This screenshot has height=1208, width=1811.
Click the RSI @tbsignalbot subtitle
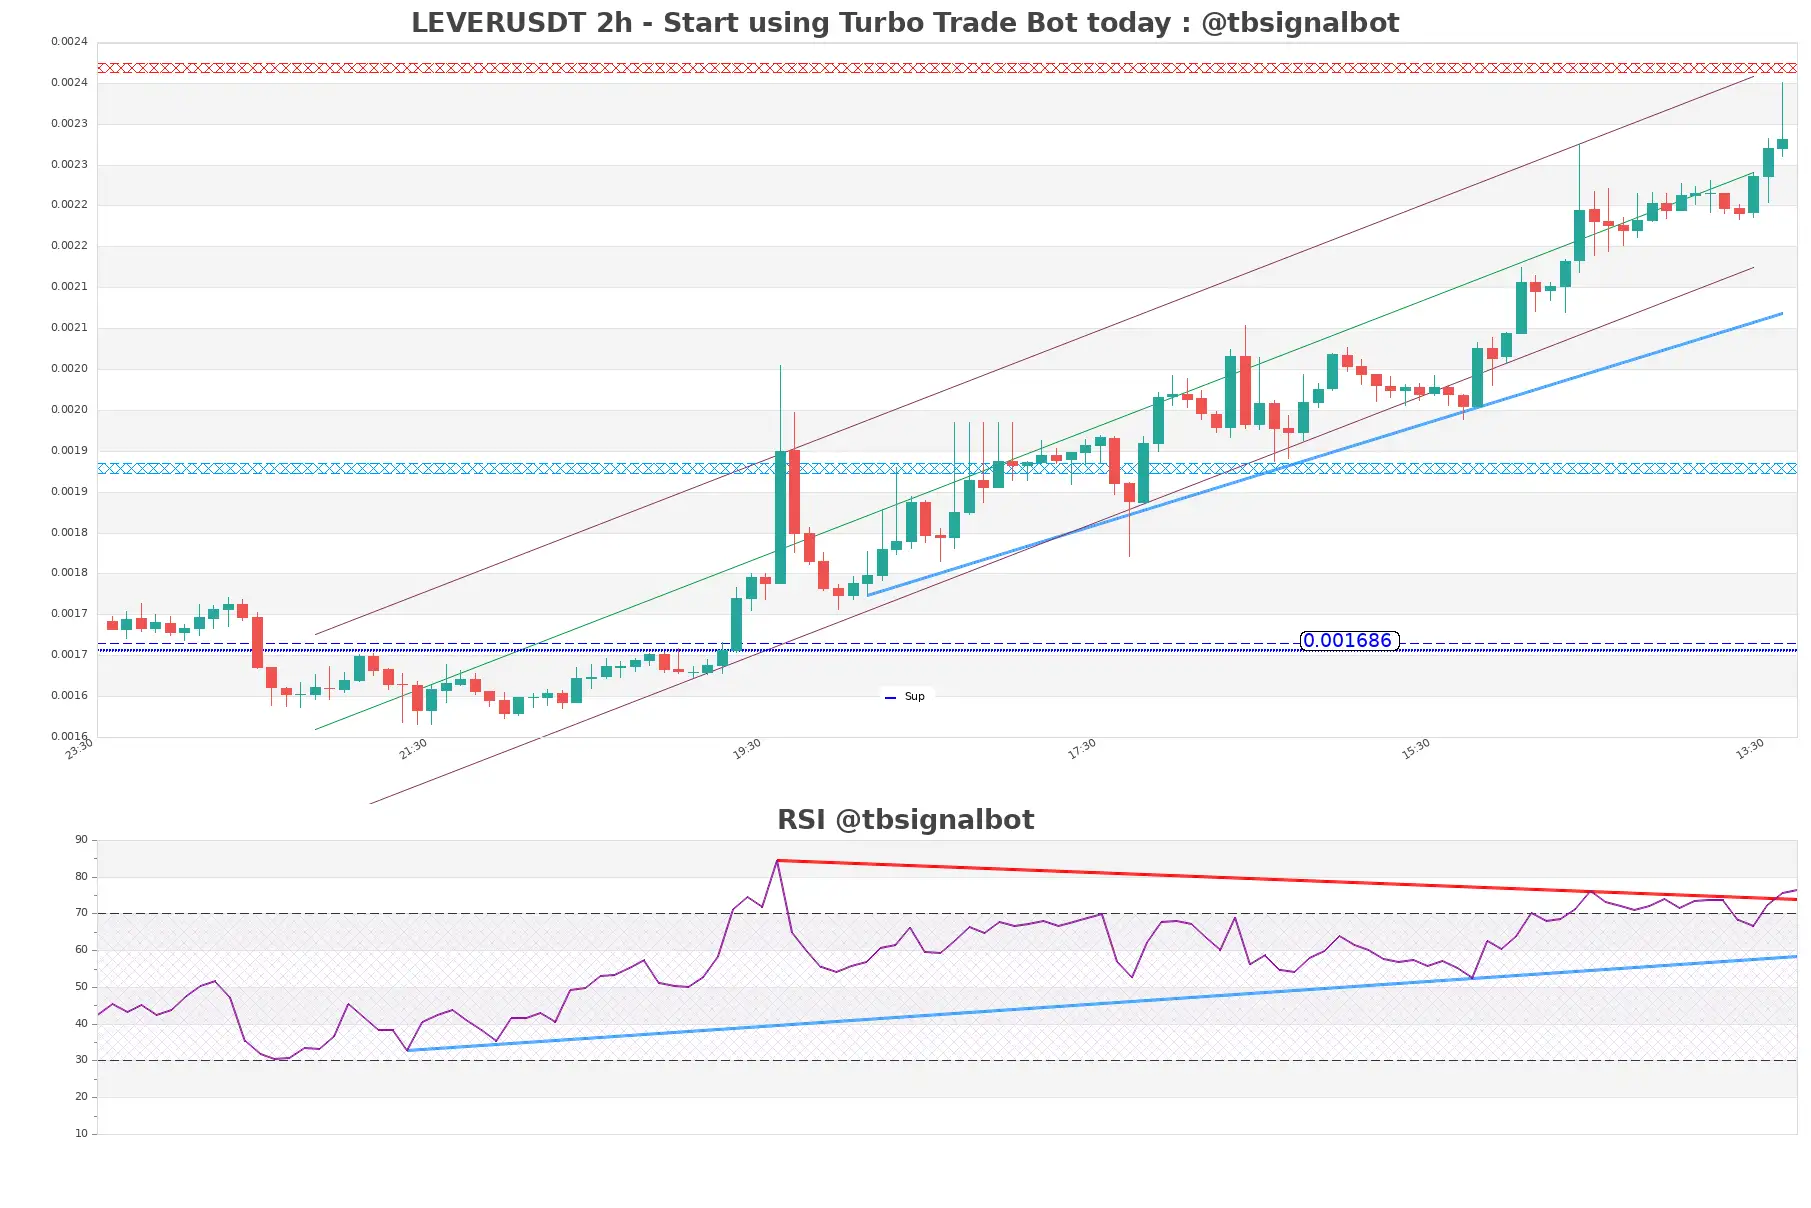click(x=905, y=820)
